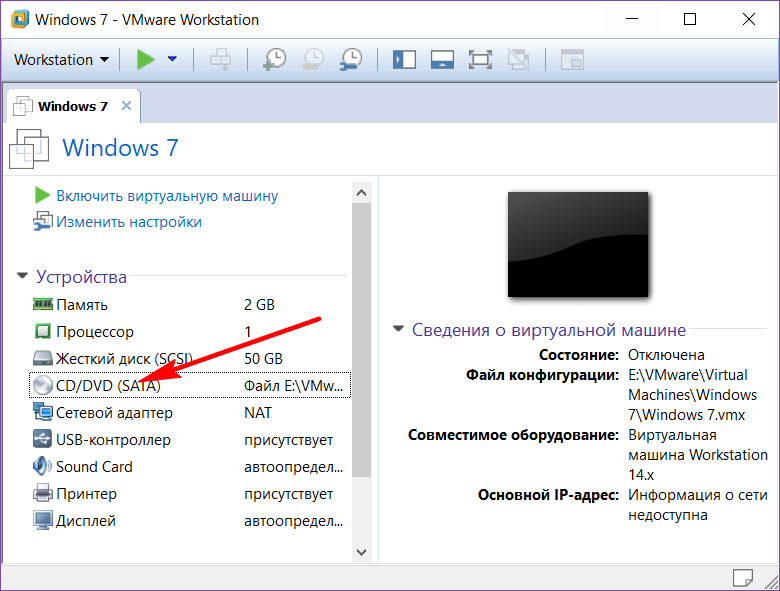780x591 pixels.
Task: Close the Windows 7 tab
Action: pyautogui.click(x=126, y=105)
